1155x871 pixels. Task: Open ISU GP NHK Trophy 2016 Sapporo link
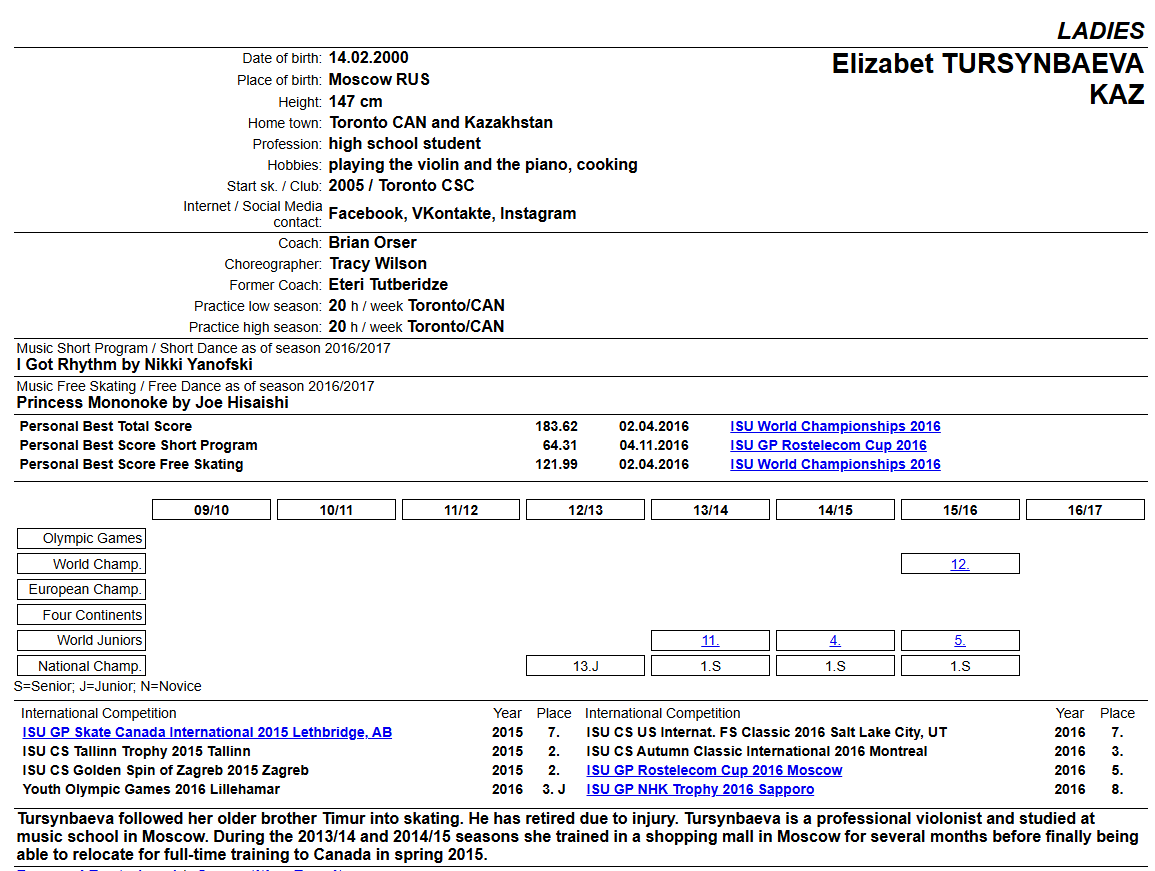(x=700, y=789)
